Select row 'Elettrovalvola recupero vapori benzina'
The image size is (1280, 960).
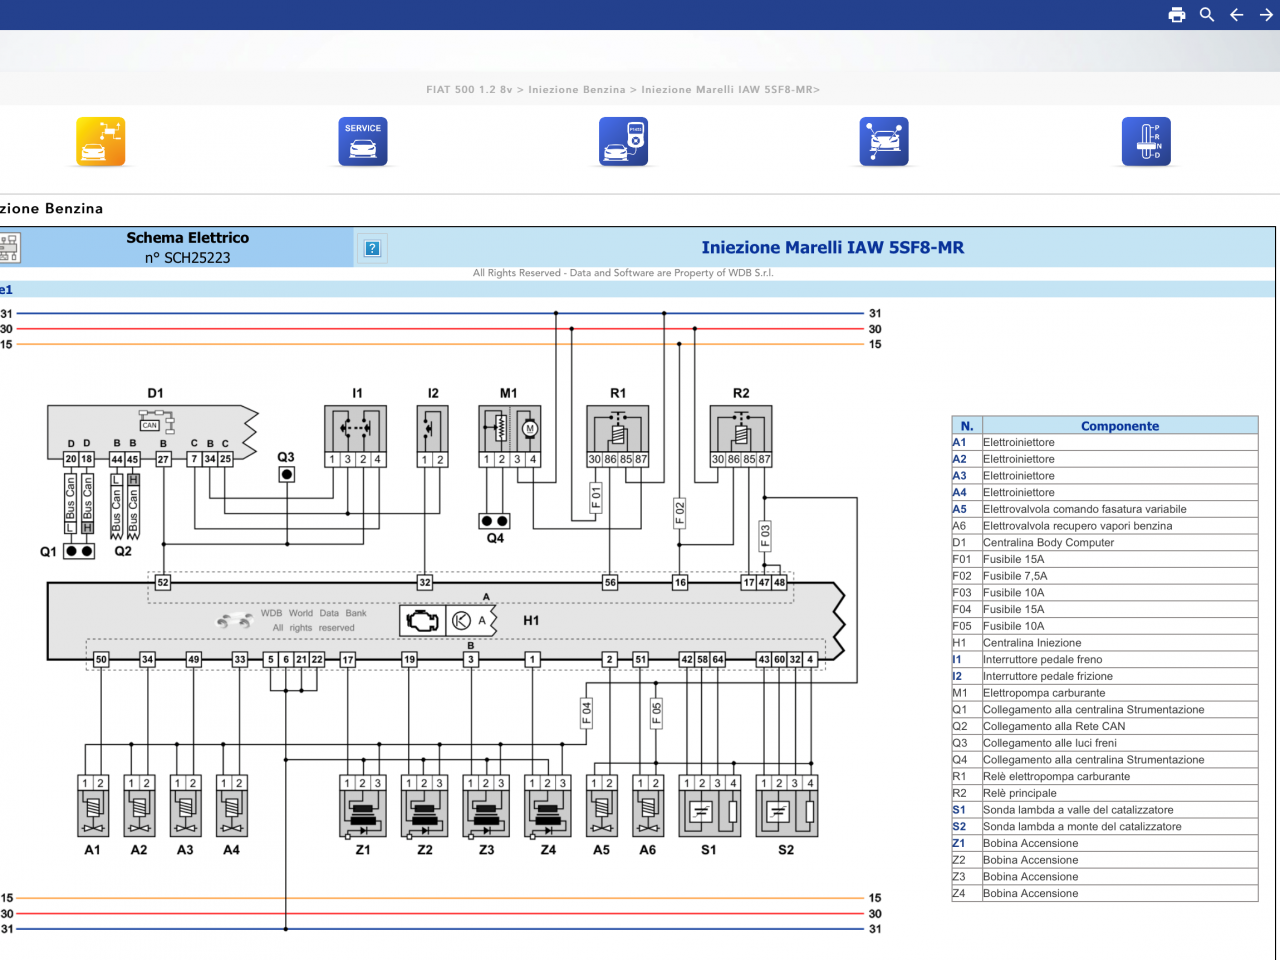point(1105,526)
